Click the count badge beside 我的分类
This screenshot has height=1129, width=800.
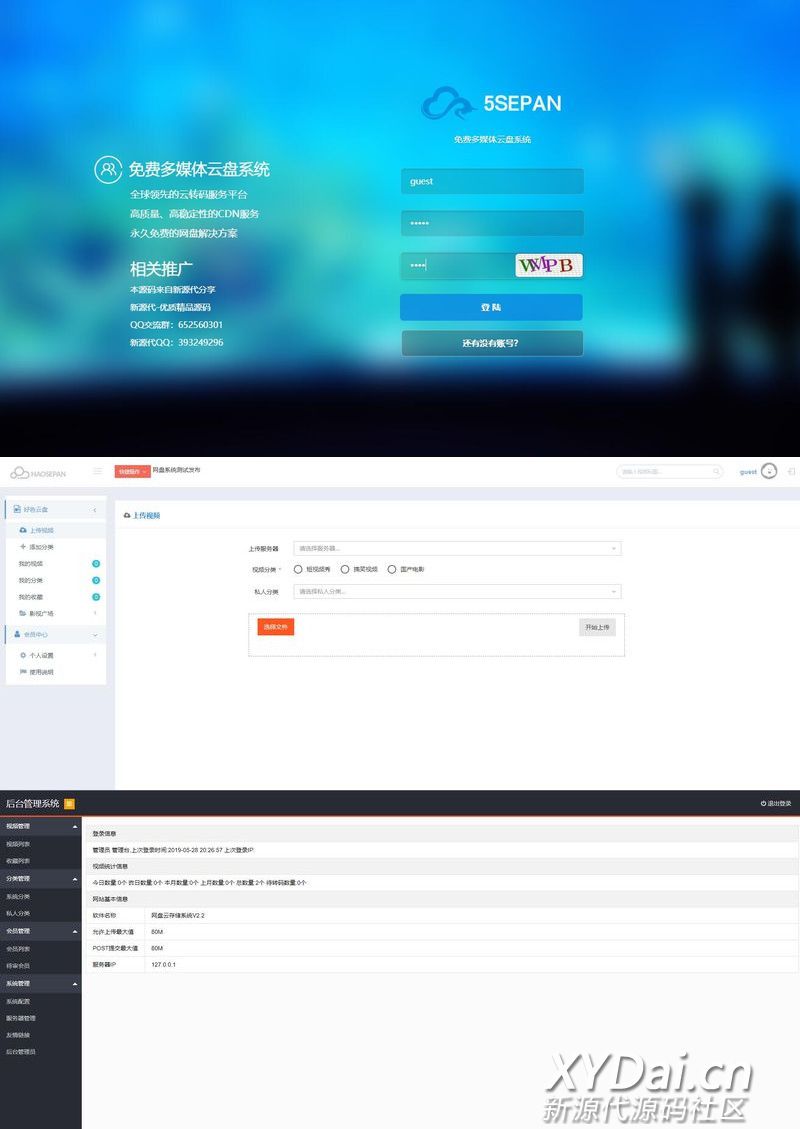click(96, 580)
